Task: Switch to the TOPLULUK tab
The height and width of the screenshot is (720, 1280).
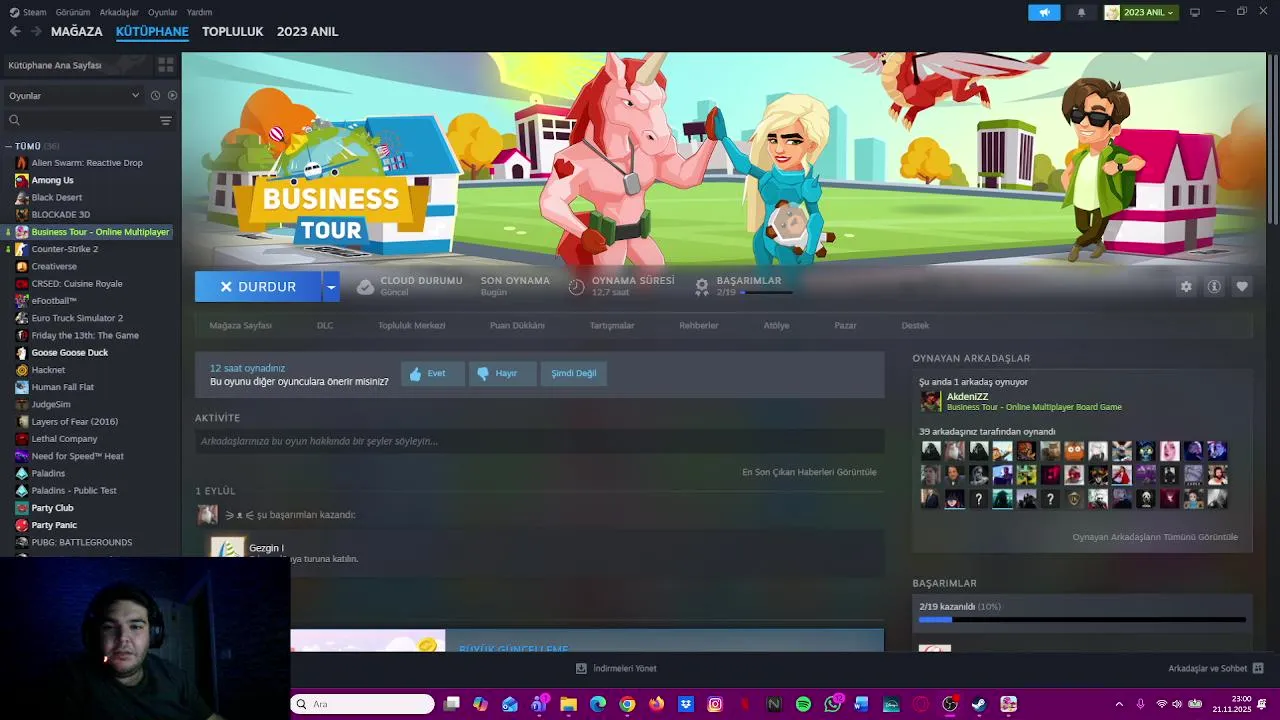Action: (232, 31)
